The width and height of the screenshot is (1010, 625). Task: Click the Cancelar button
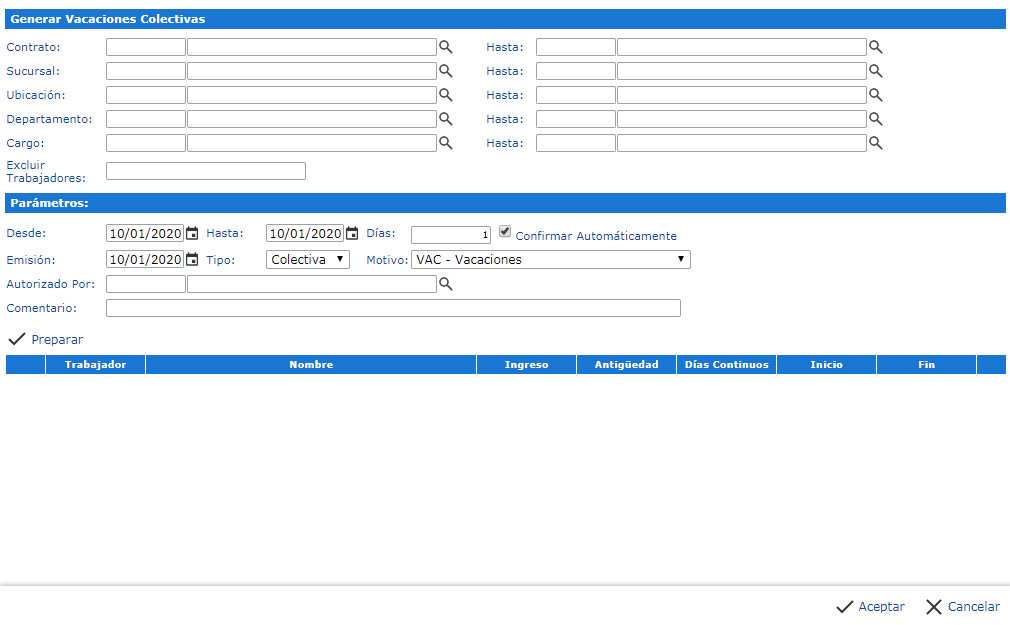(x=963, y=606)
